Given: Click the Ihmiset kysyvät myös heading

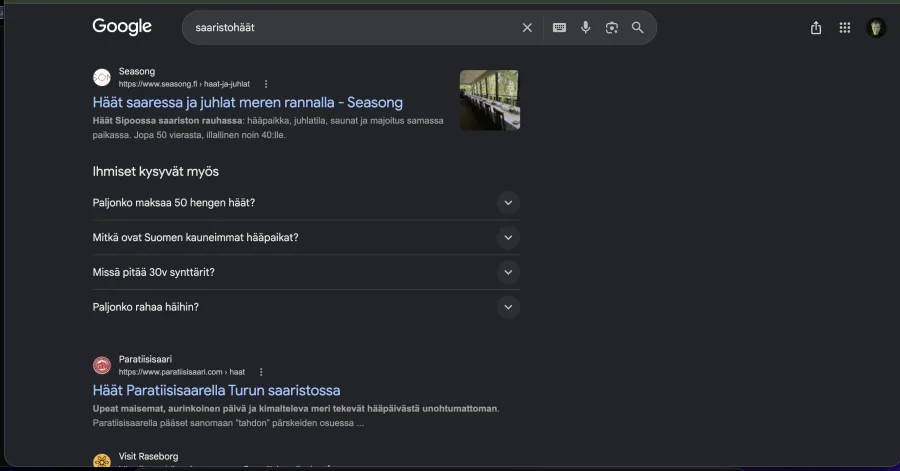Looking at the screenshot, I should pos(156,172).
